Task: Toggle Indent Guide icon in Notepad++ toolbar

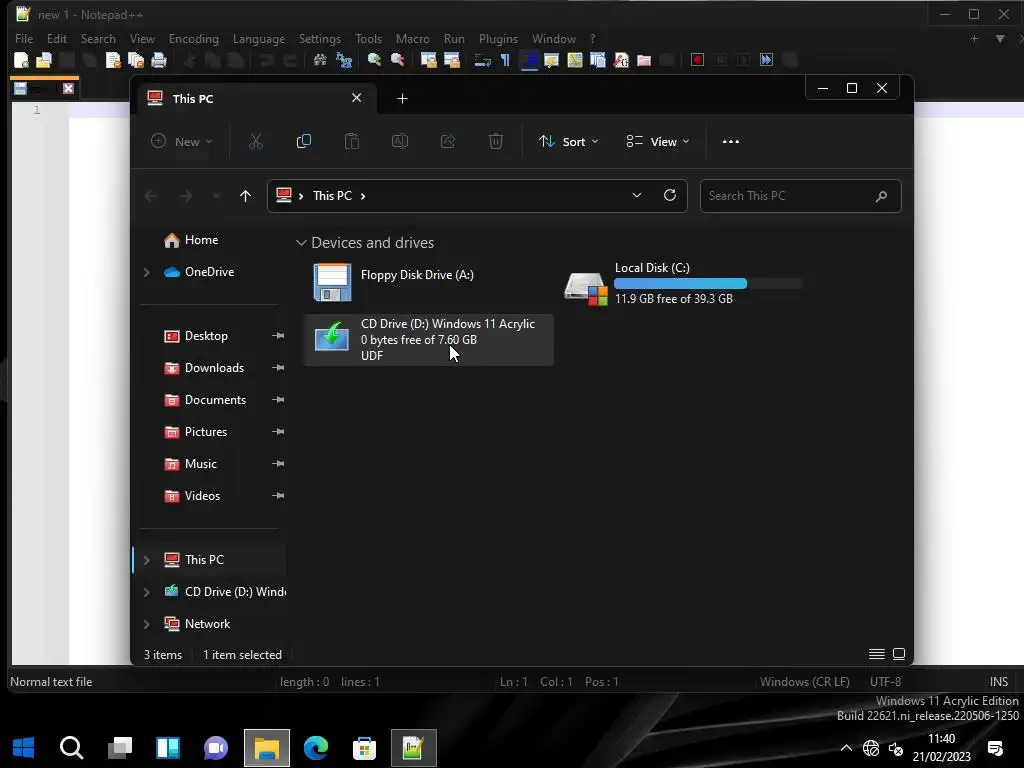Action: 529,60
